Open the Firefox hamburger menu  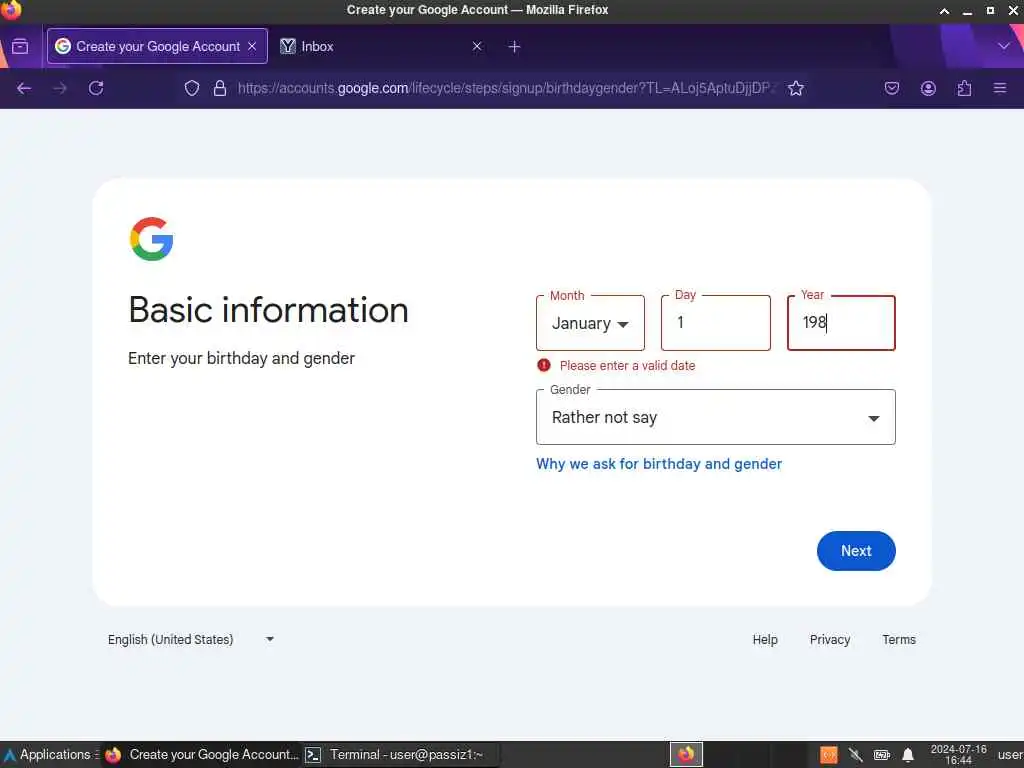coord(1000,88)
